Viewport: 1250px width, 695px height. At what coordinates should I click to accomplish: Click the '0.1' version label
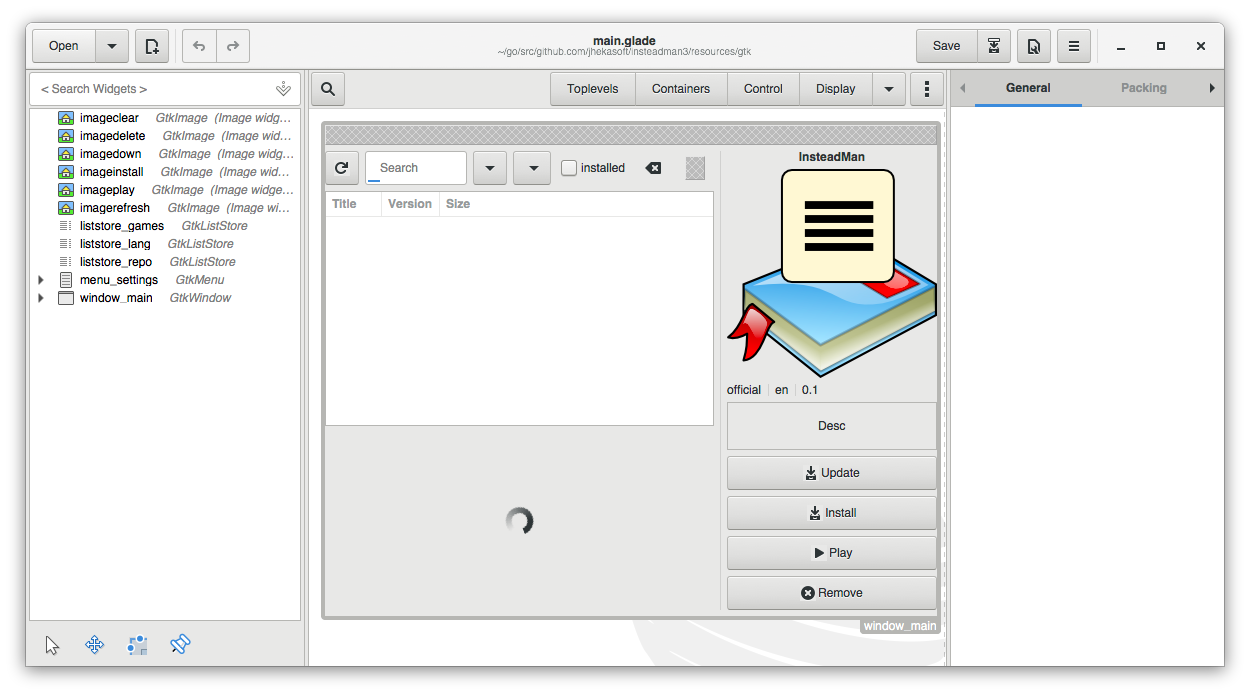[x=810, y=390]
